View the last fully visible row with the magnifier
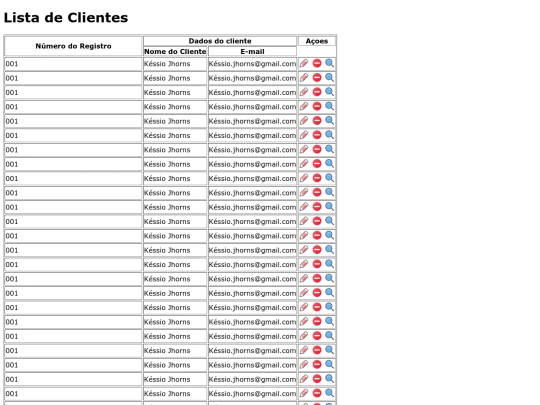This screenshot has width=540, height=405. point(329,393)
